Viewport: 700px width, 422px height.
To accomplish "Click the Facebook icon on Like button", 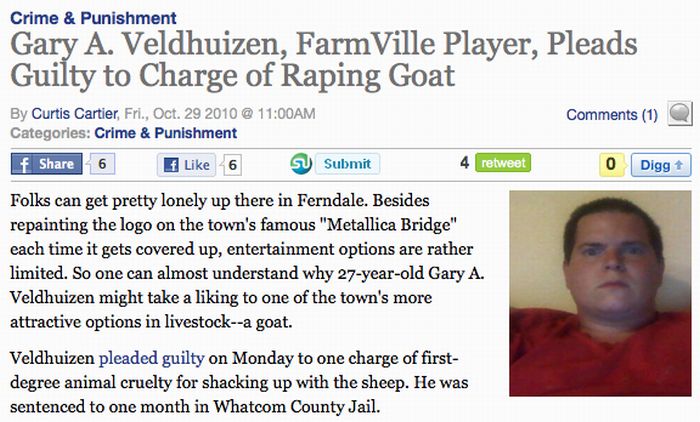I will tap(171, 165).
